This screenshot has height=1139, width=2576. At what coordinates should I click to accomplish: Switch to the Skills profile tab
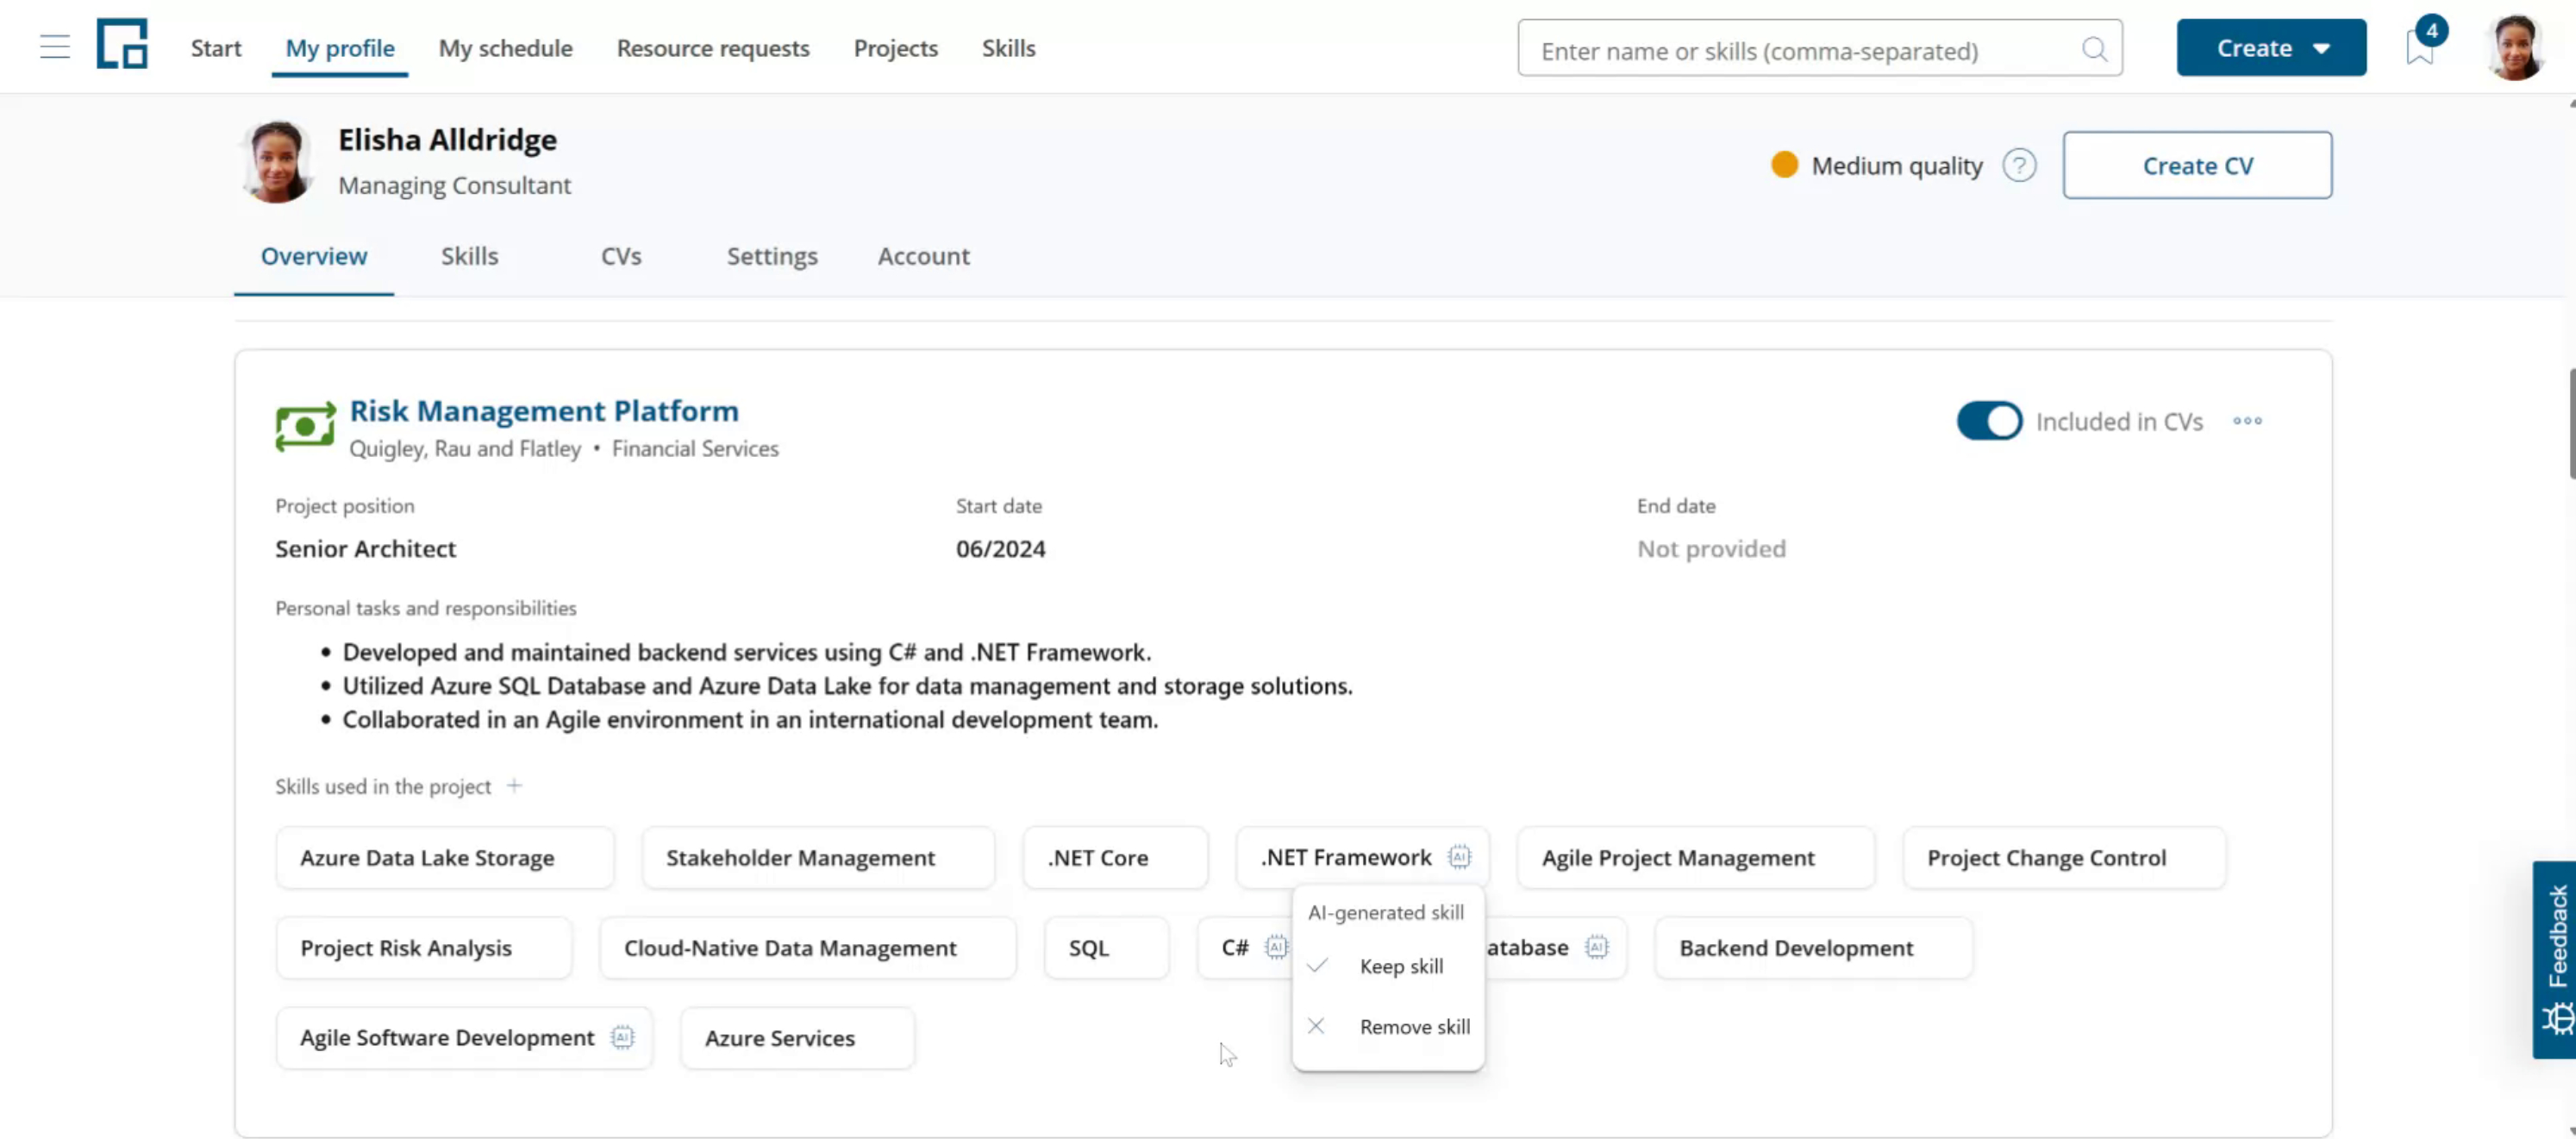point(469,256)
